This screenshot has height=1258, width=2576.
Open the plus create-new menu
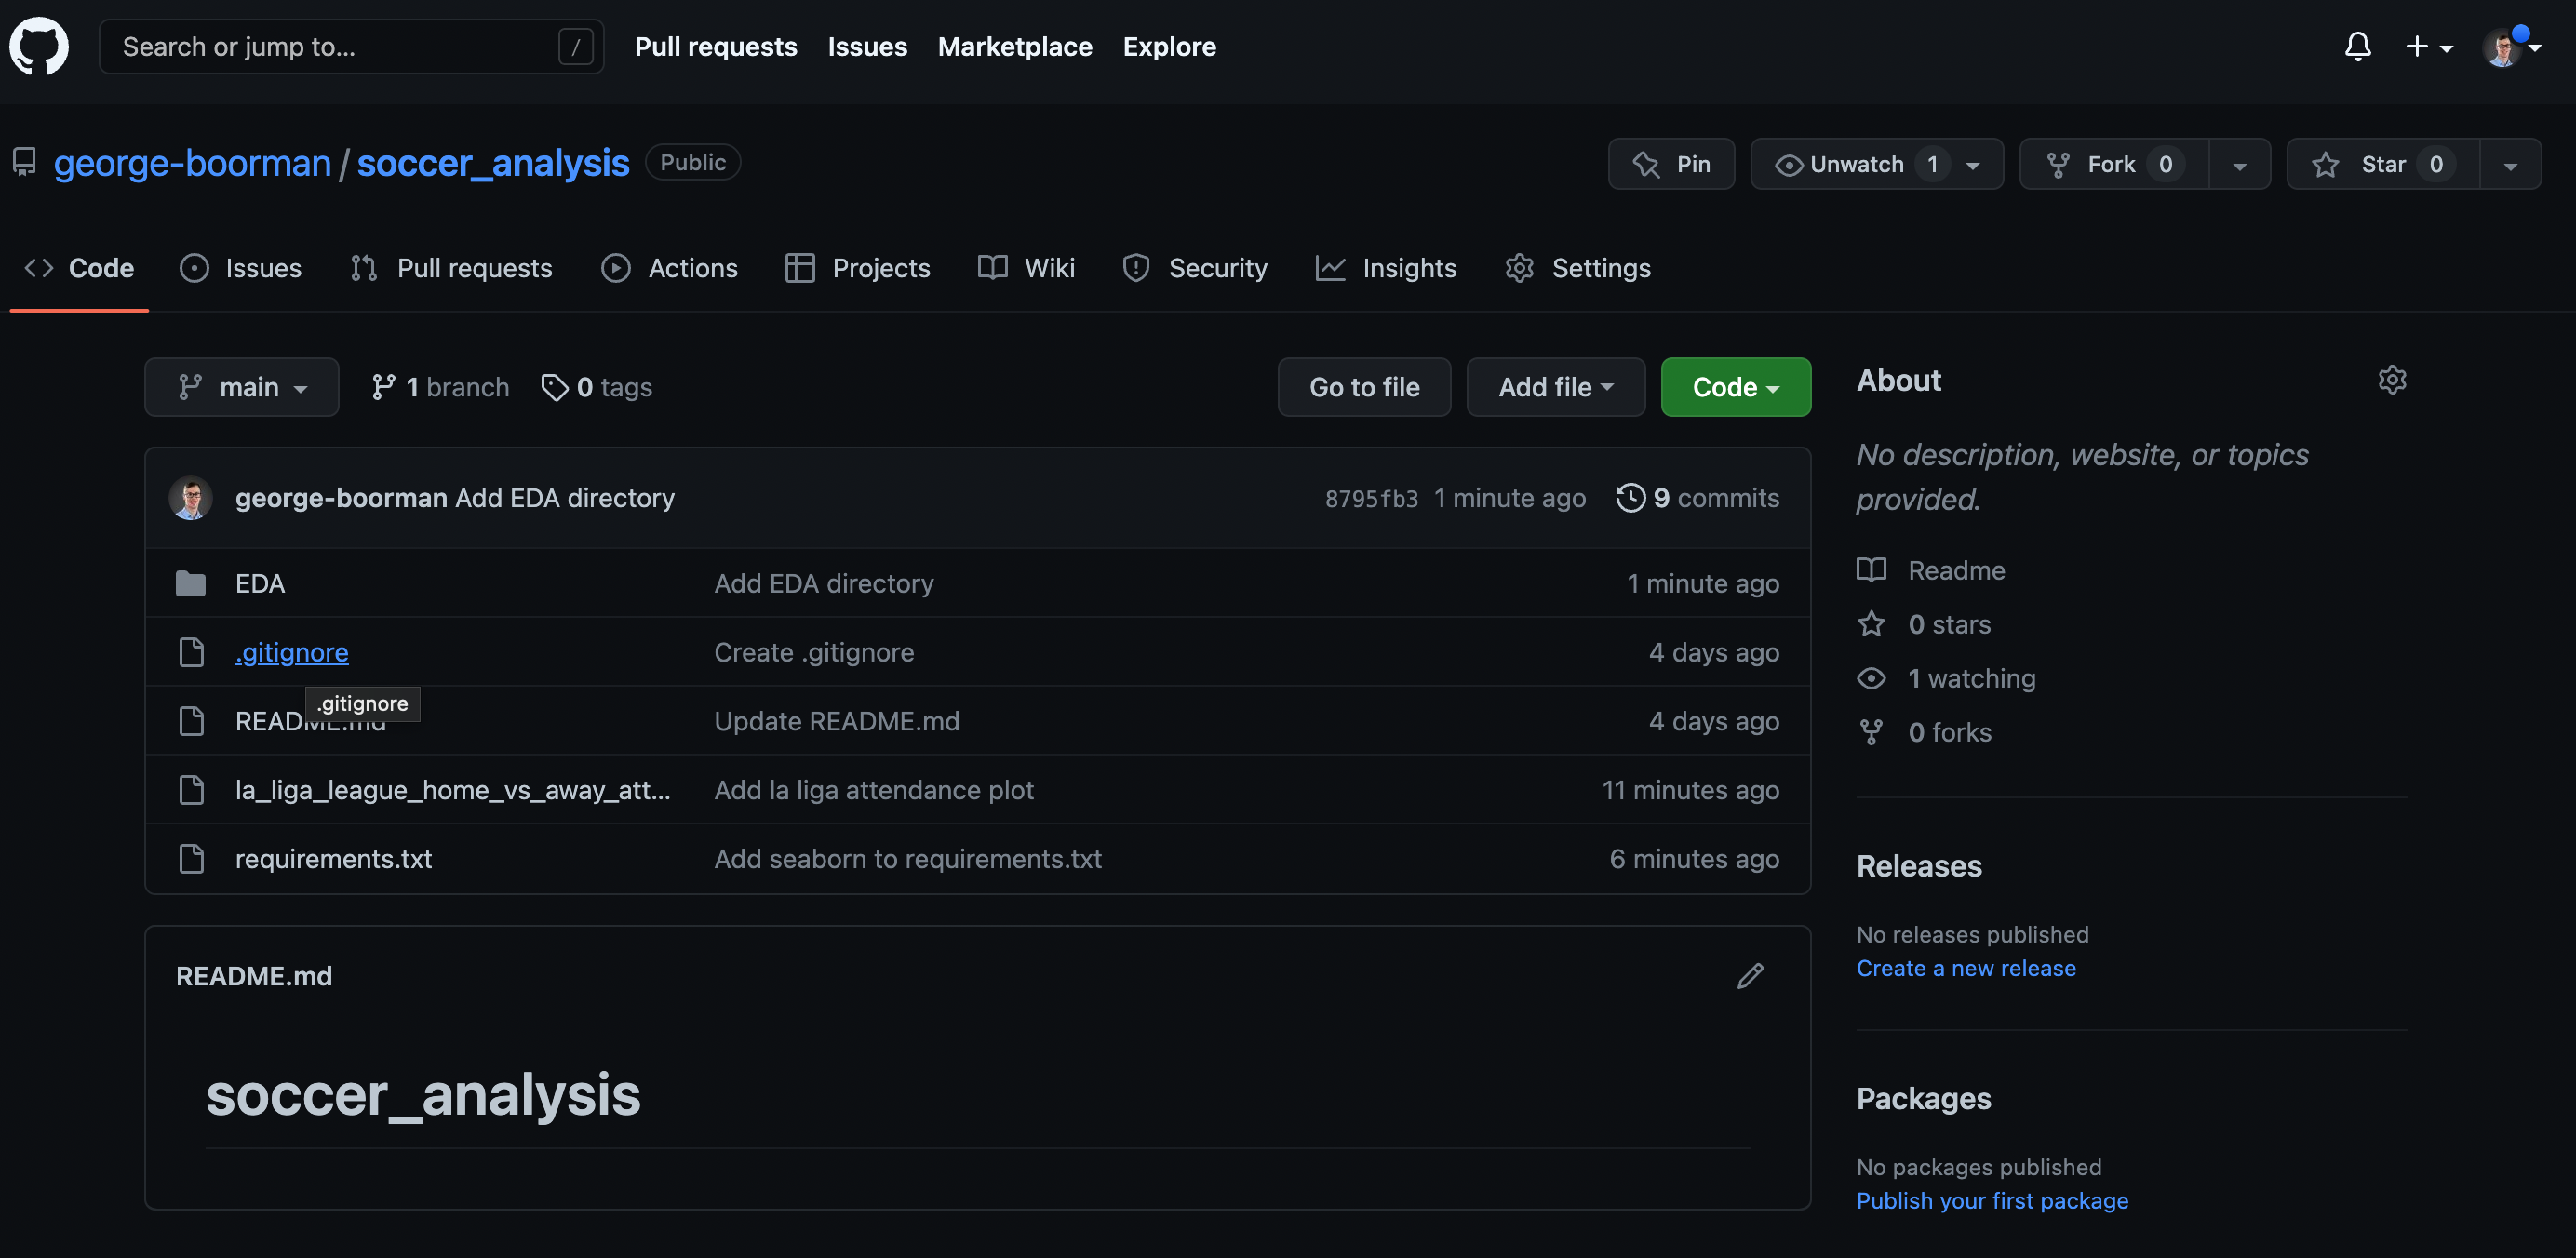[x=2428, y=46]
